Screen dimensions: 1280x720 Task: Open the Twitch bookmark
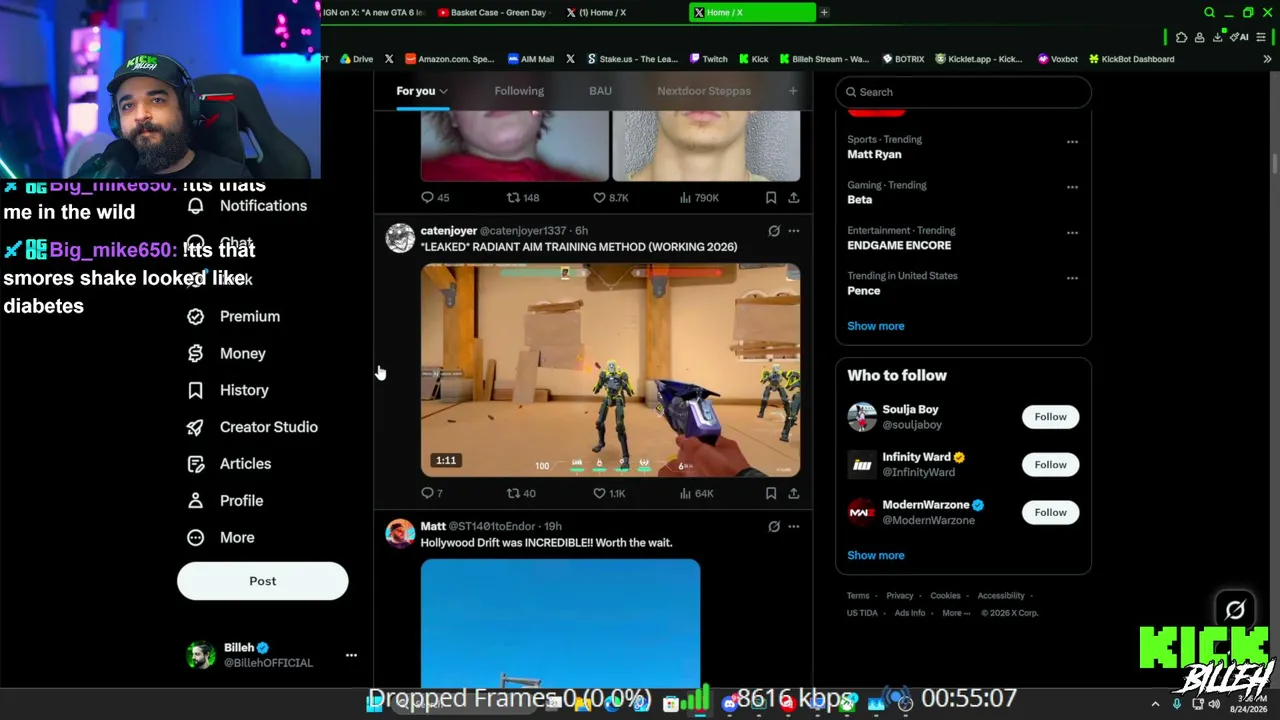click(709, 59)
